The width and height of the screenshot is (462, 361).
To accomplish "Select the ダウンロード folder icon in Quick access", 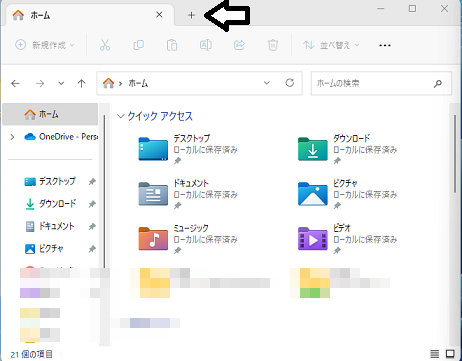I will tap(313, 149).
